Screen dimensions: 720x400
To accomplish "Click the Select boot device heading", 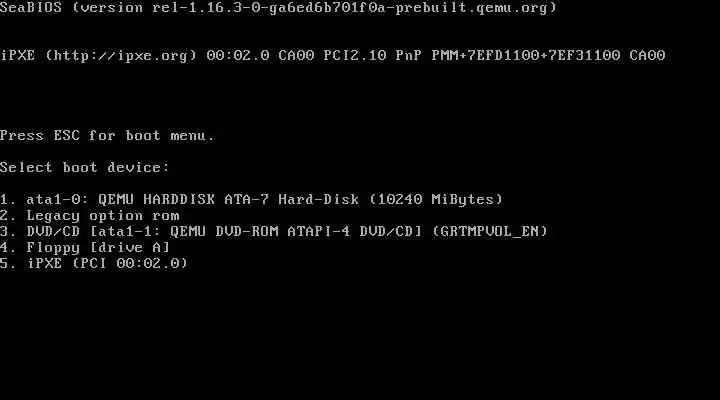I will tap(85, 168).
